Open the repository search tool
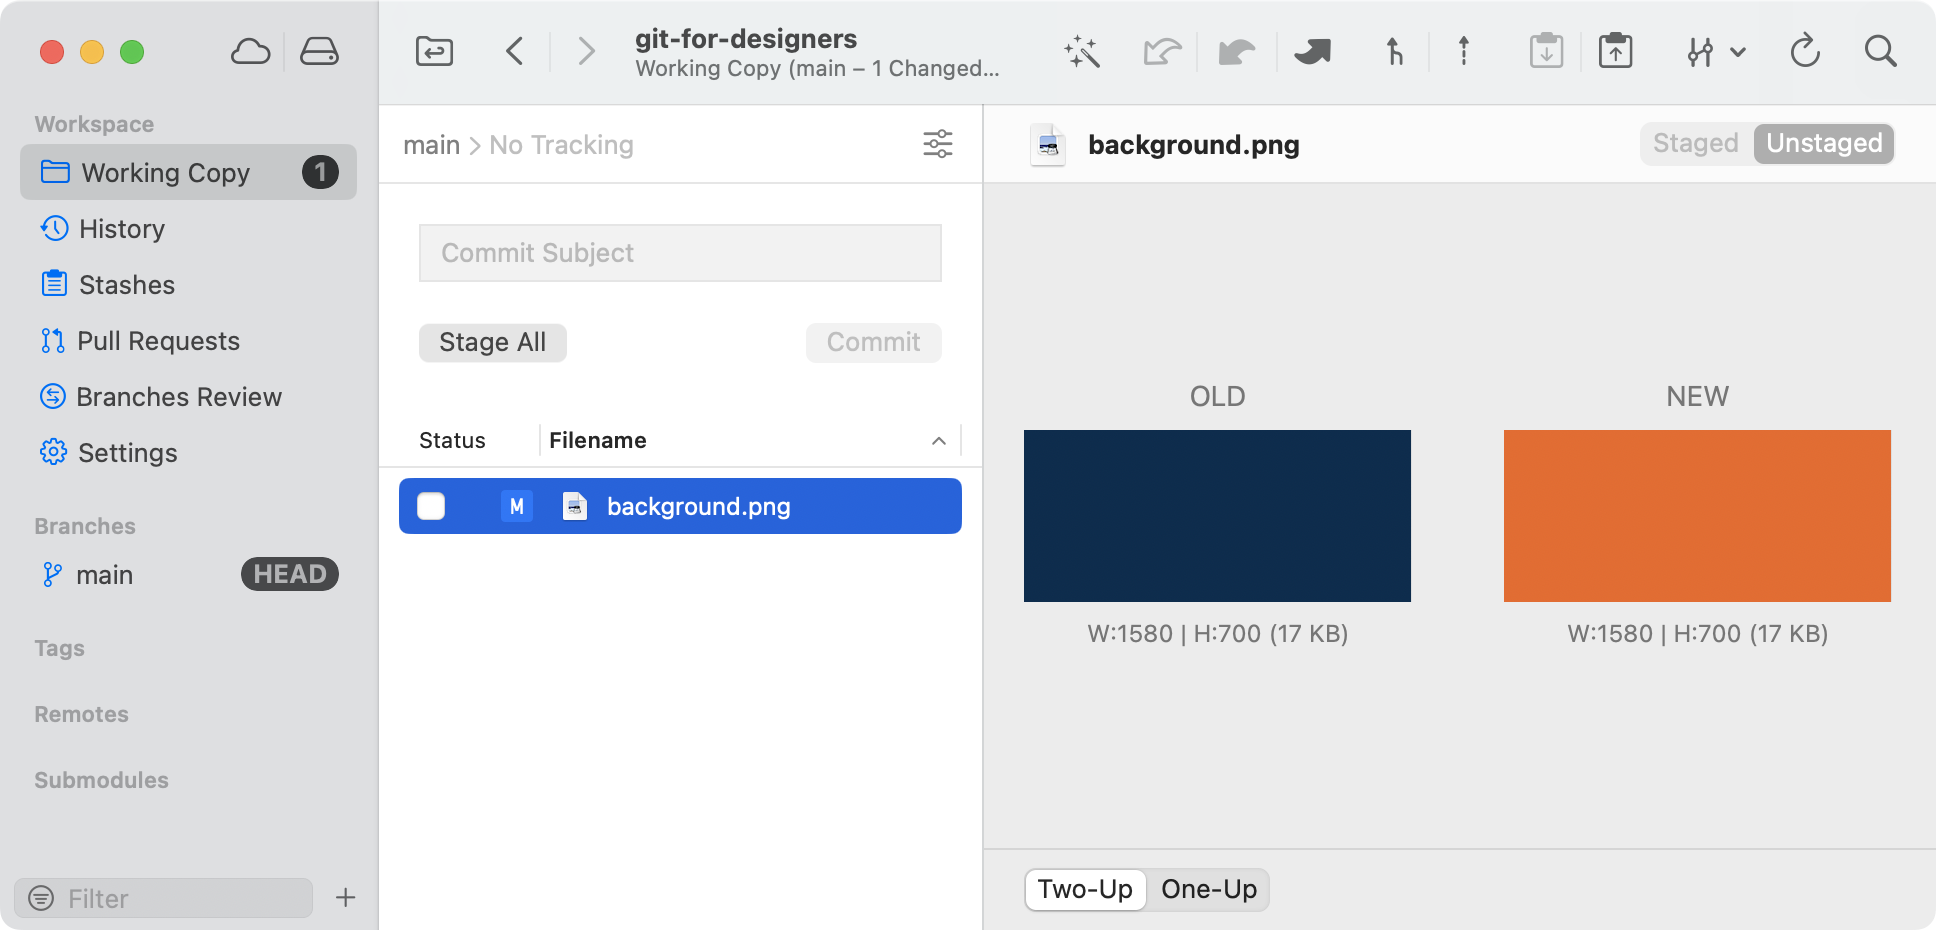 pos(1880,51)
